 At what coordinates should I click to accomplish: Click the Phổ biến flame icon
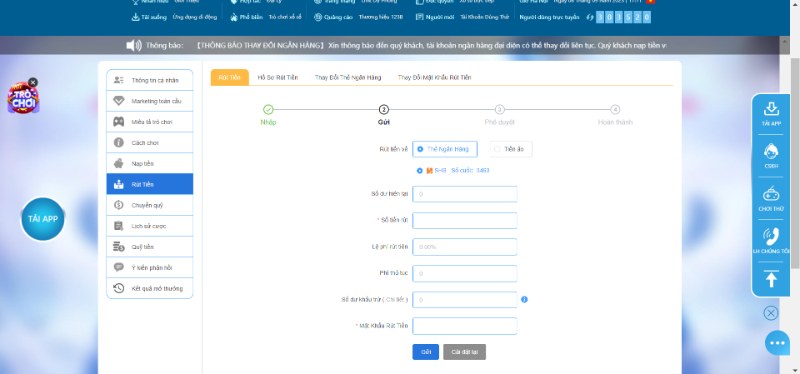[x=234, y=17]
